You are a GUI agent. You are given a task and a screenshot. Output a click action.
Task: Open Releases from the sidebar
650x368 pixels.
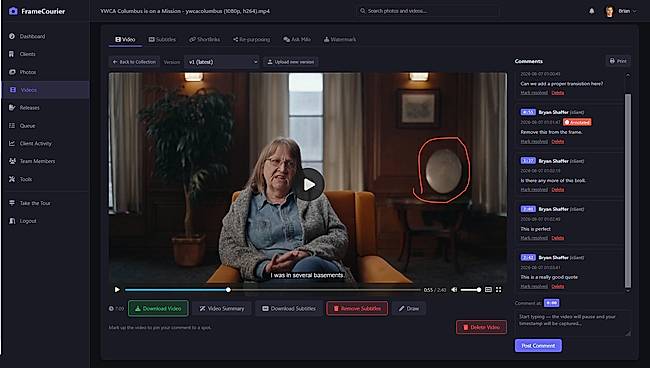click(45, 108)
